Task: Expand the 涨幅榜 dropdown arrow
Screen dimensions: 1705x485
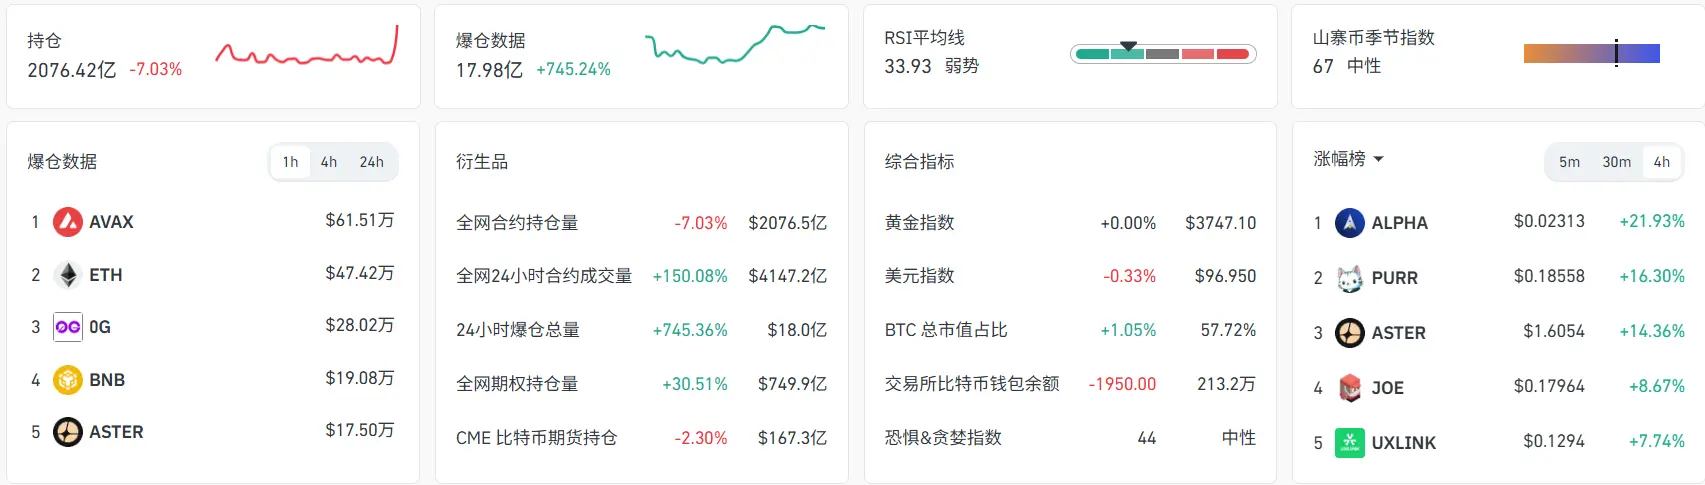Action: point(1379,159)
